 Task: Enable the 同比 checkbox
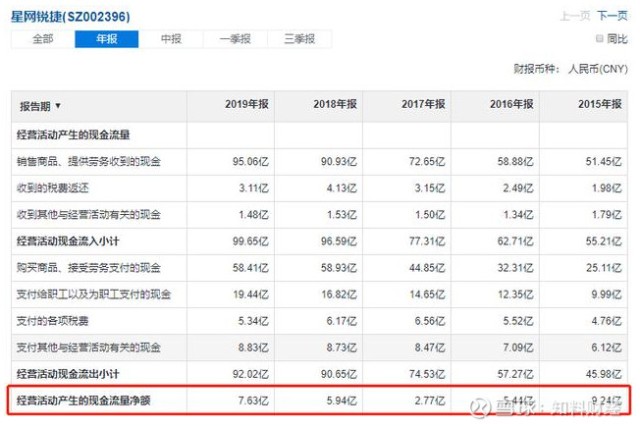[x=600, y=39]
